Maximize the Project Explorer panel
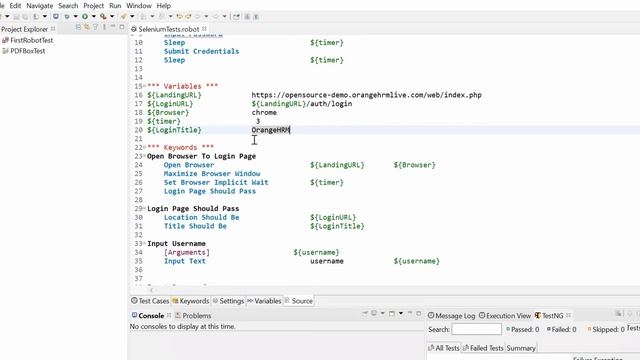The width and height of the screenshot is (640, 360). [x=122, y=27]
